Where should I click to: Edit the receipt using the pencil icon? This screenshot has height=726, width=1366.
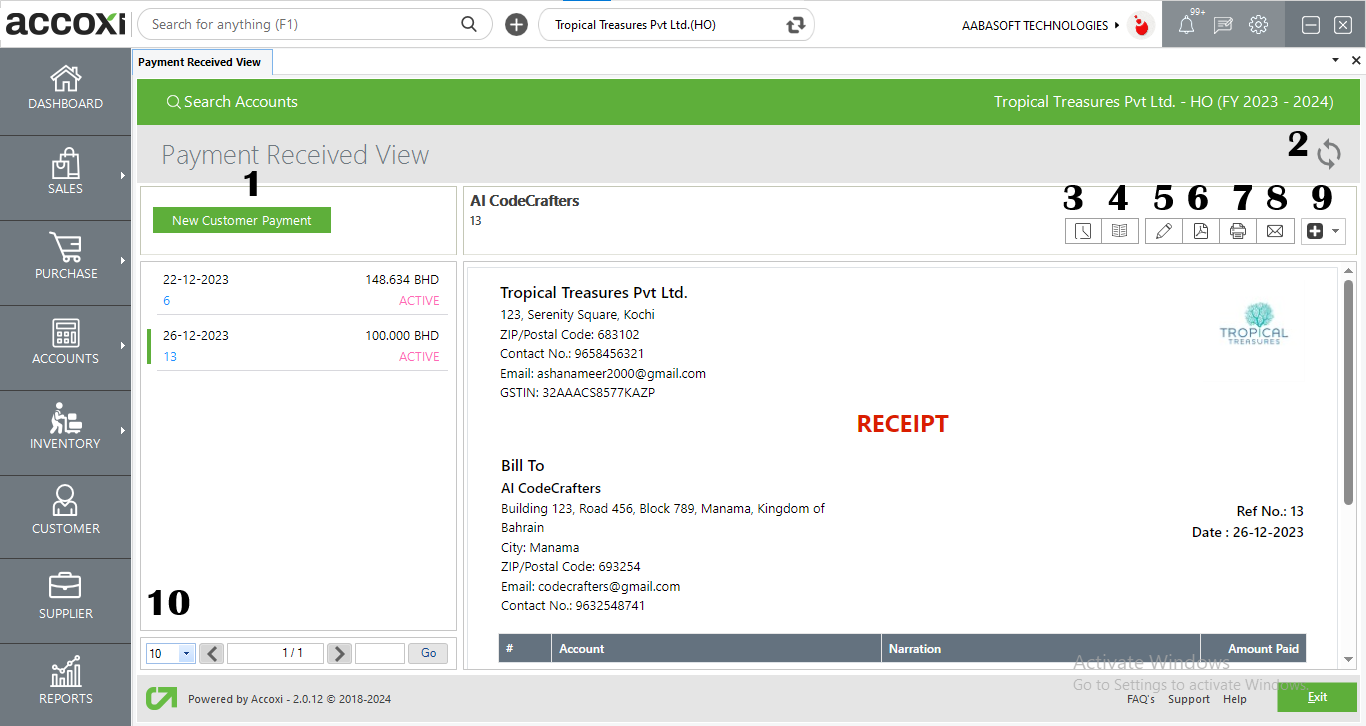pyautogui.click(x=1163, y=231)
